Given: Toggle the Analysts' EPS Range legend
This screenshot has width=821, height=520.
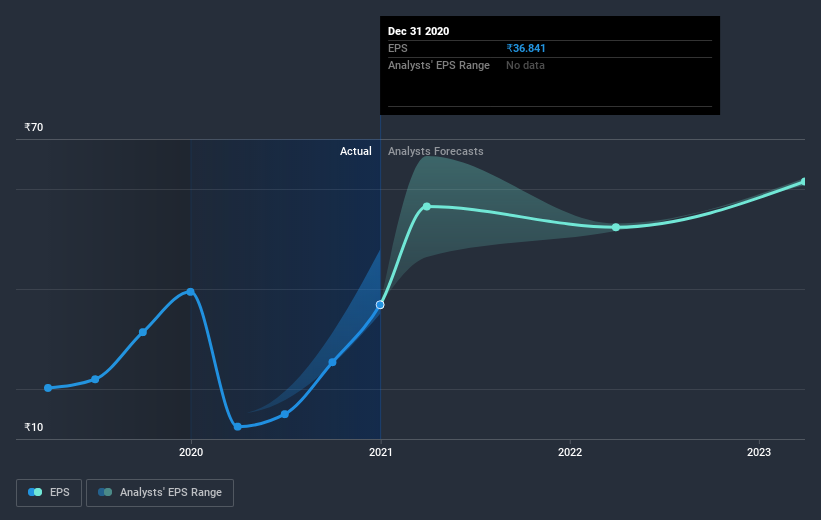Looking at the screenshot, I should coord(160,492).
